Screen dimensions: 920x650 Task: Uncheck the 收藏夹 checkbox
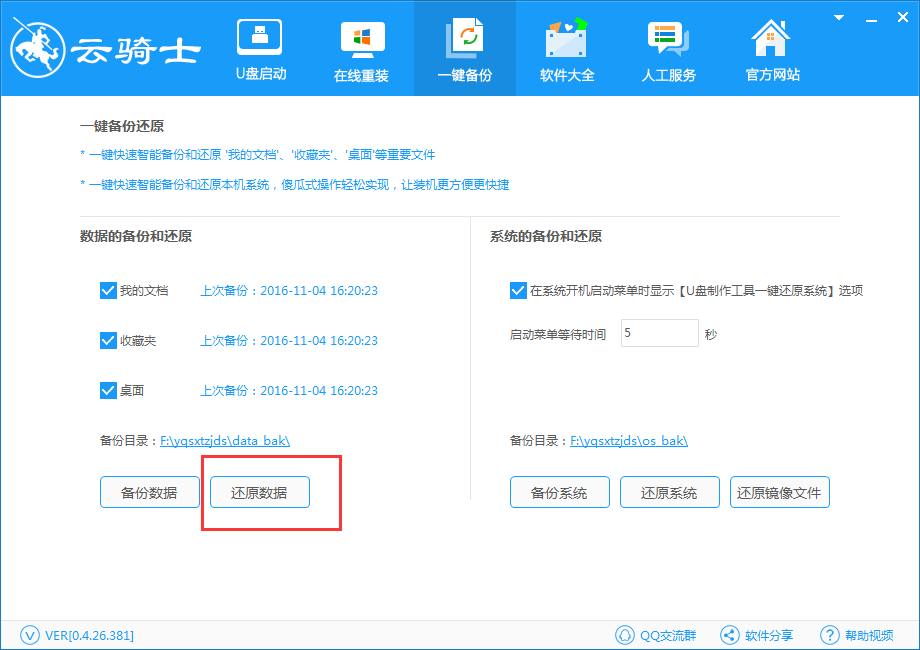click(108, 340)
